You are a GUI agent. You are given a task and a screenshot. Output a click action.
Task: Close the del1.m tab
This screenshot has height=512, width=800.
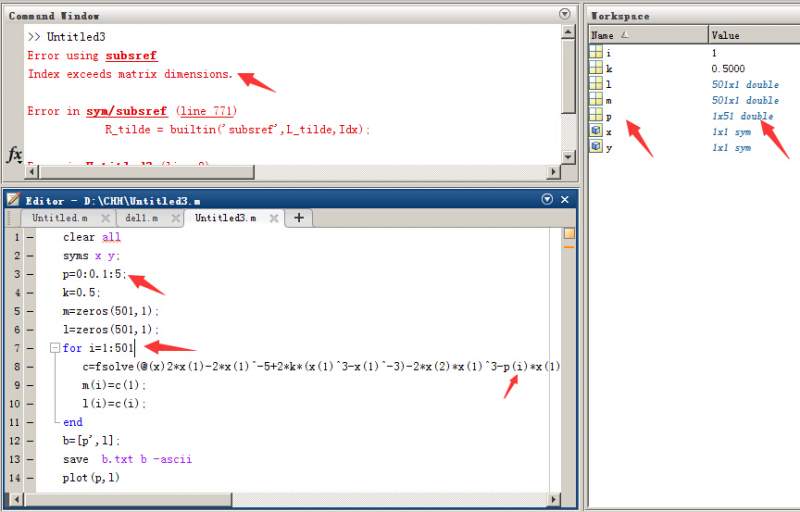(176, 218)
